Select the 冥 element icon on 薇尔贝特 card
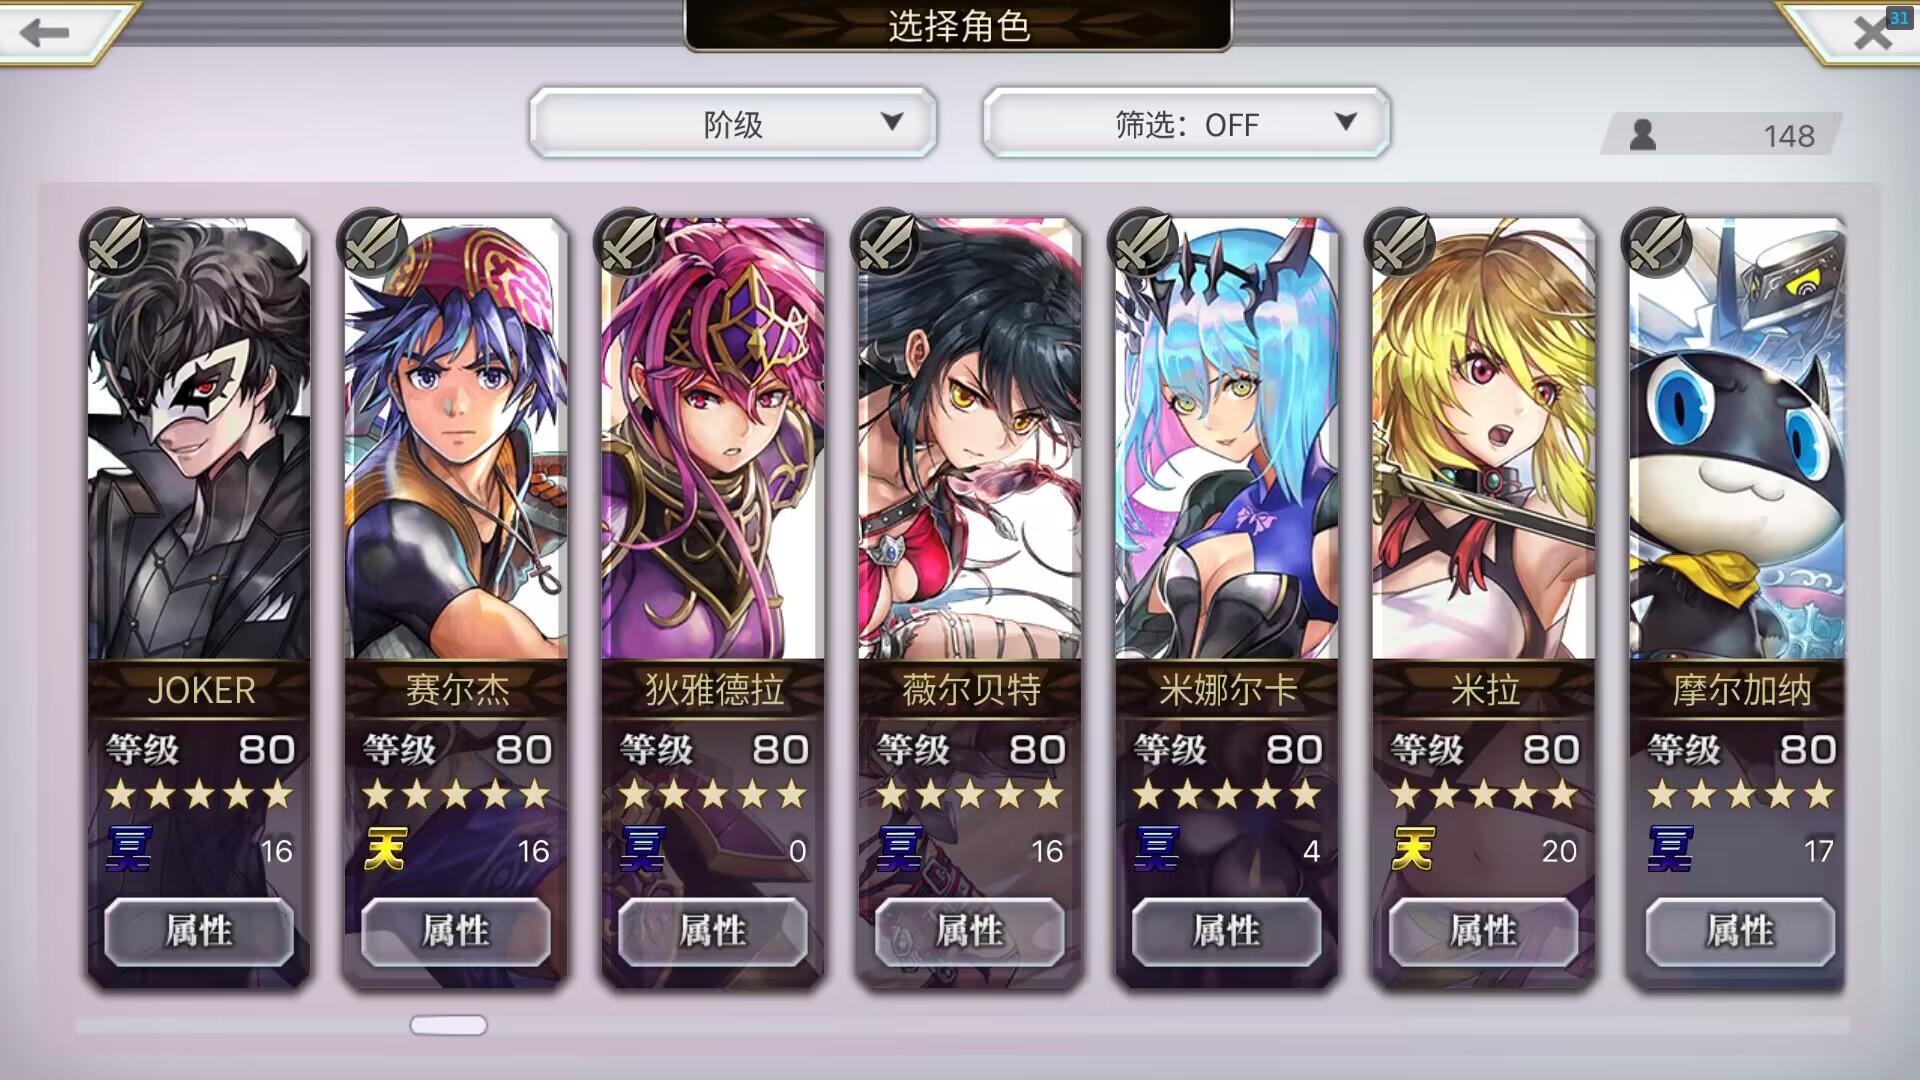Screen dimensions: 1920x1080 pyautogui.click(x=899, y=849)
